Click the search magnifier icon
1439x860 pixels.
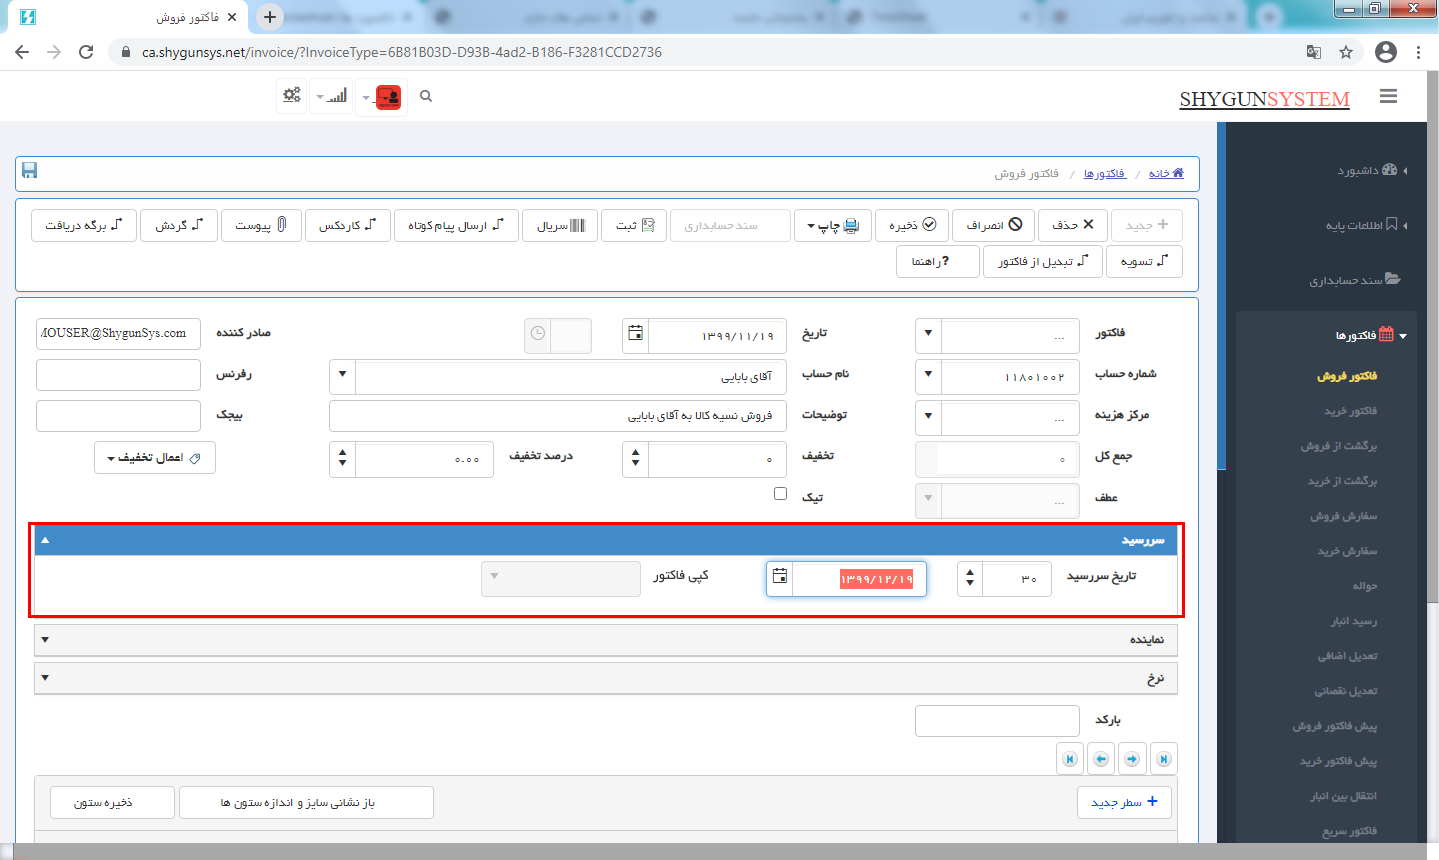pyautogui.click(x=425, y=96)
